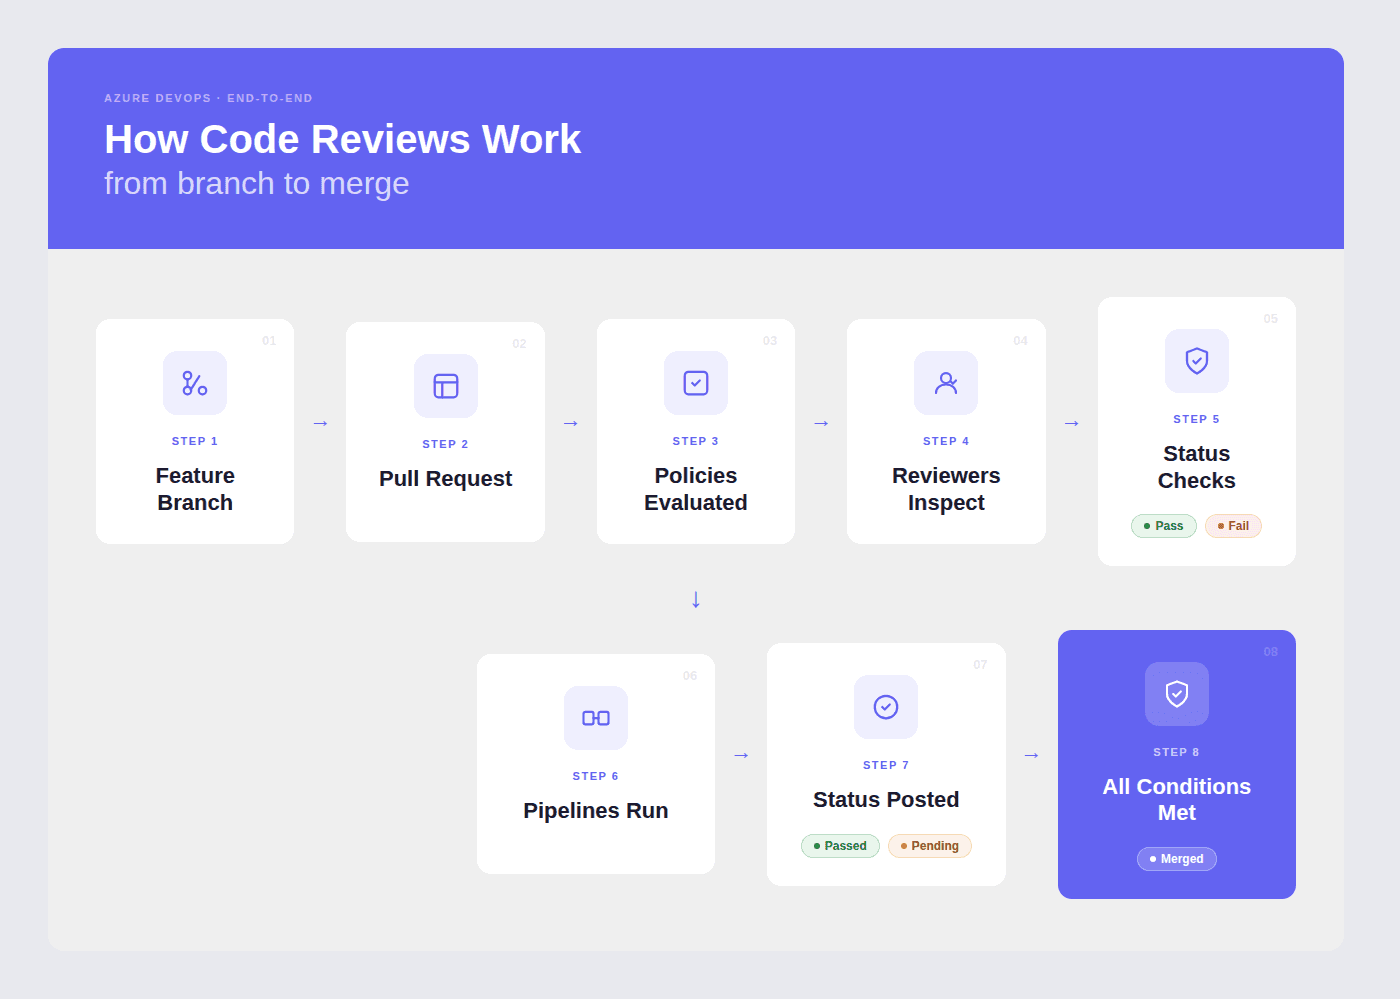Click the 'STEP 4' label
The image size is (1400, 999).
pos(946,441)
